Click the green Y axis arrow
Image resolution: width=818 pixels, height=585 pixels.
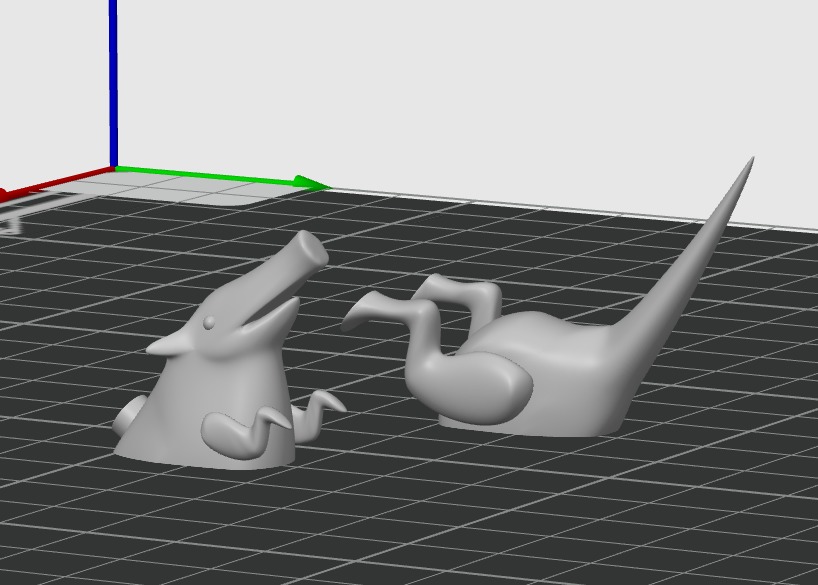[x=222, y=176]
